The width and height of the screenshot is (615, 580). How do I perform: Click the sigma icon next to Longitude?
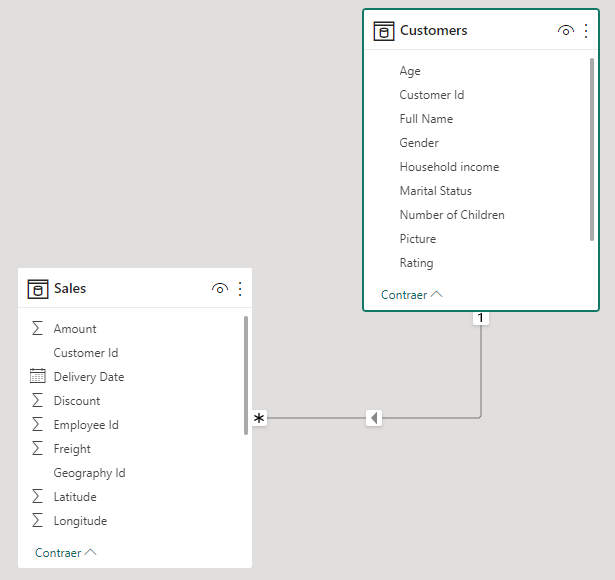(x=38, y=521)
